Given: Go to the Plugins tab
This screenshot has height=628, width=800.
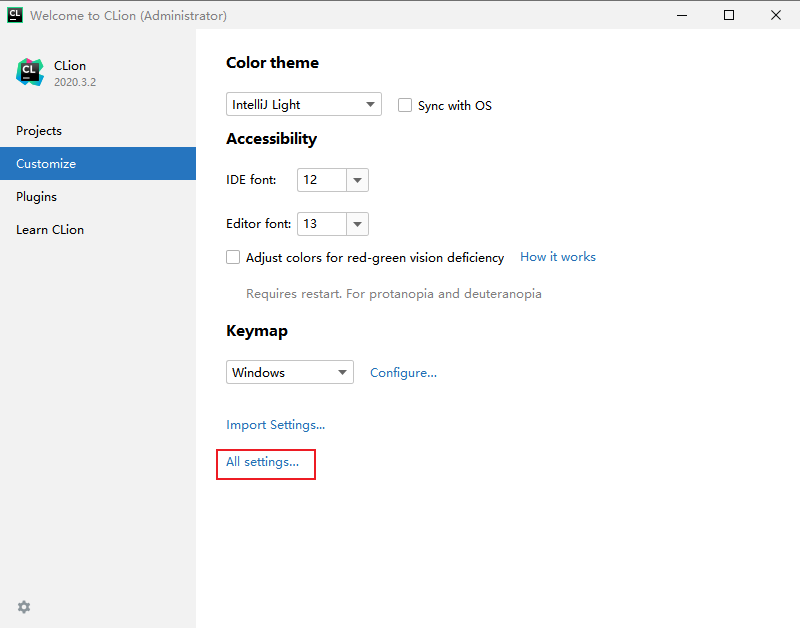Looking at the screenshot, I should pos(37,197).
